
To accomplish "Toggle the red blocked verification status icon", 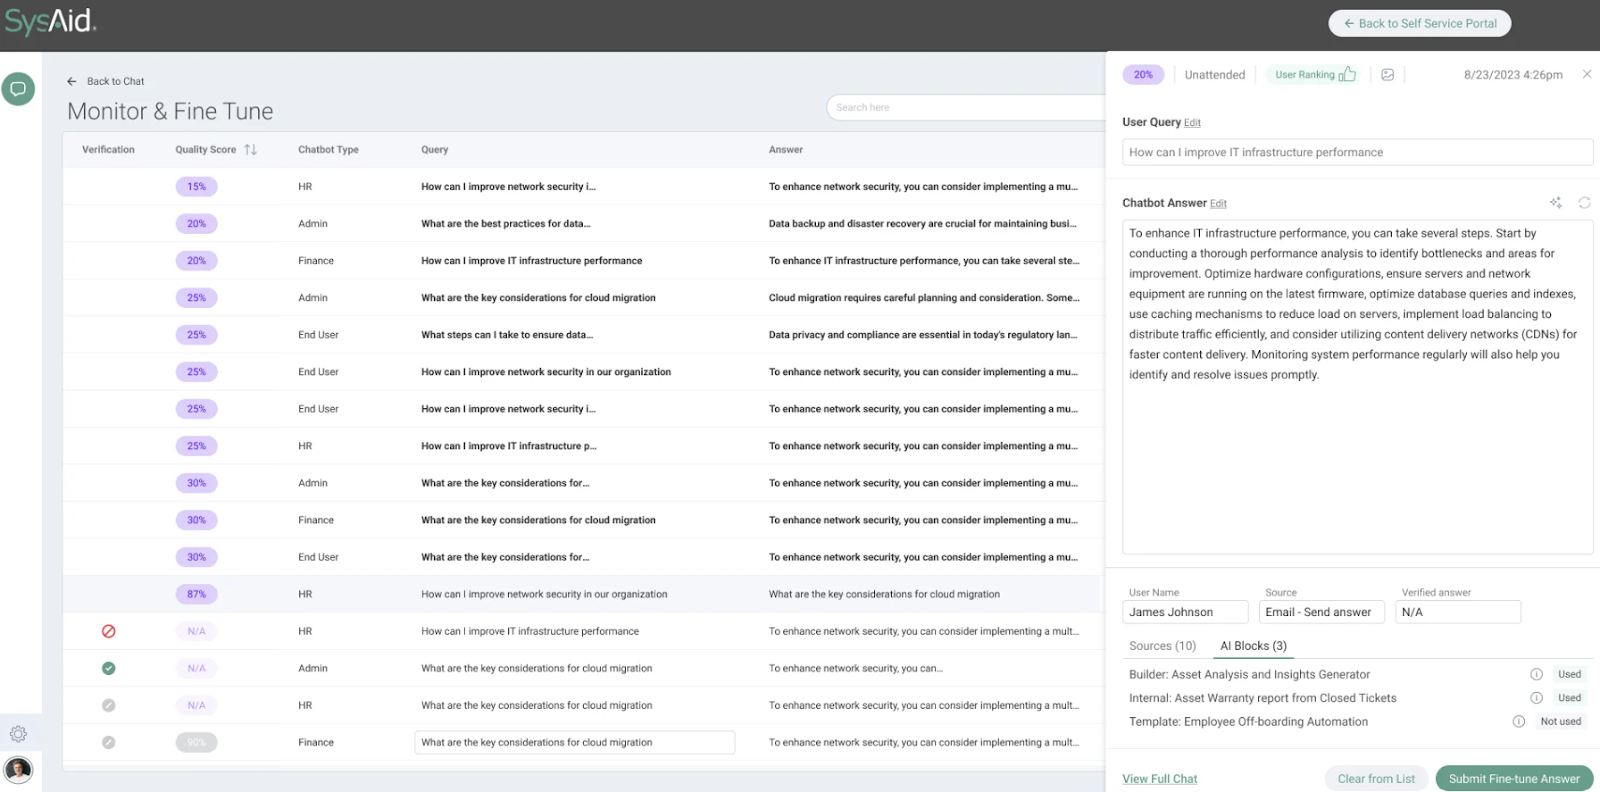I will (109, 631).
